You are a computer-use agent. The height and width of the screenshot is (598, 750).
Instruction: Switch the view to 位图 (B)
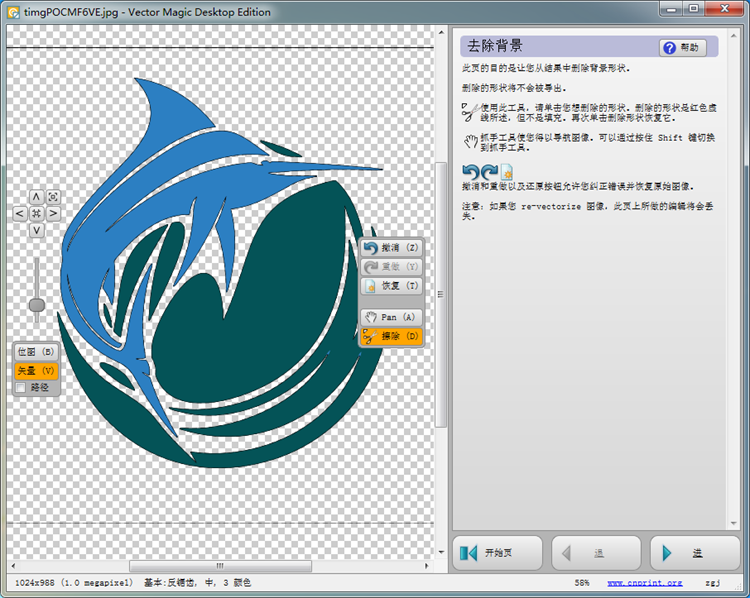tap(35, 352)
